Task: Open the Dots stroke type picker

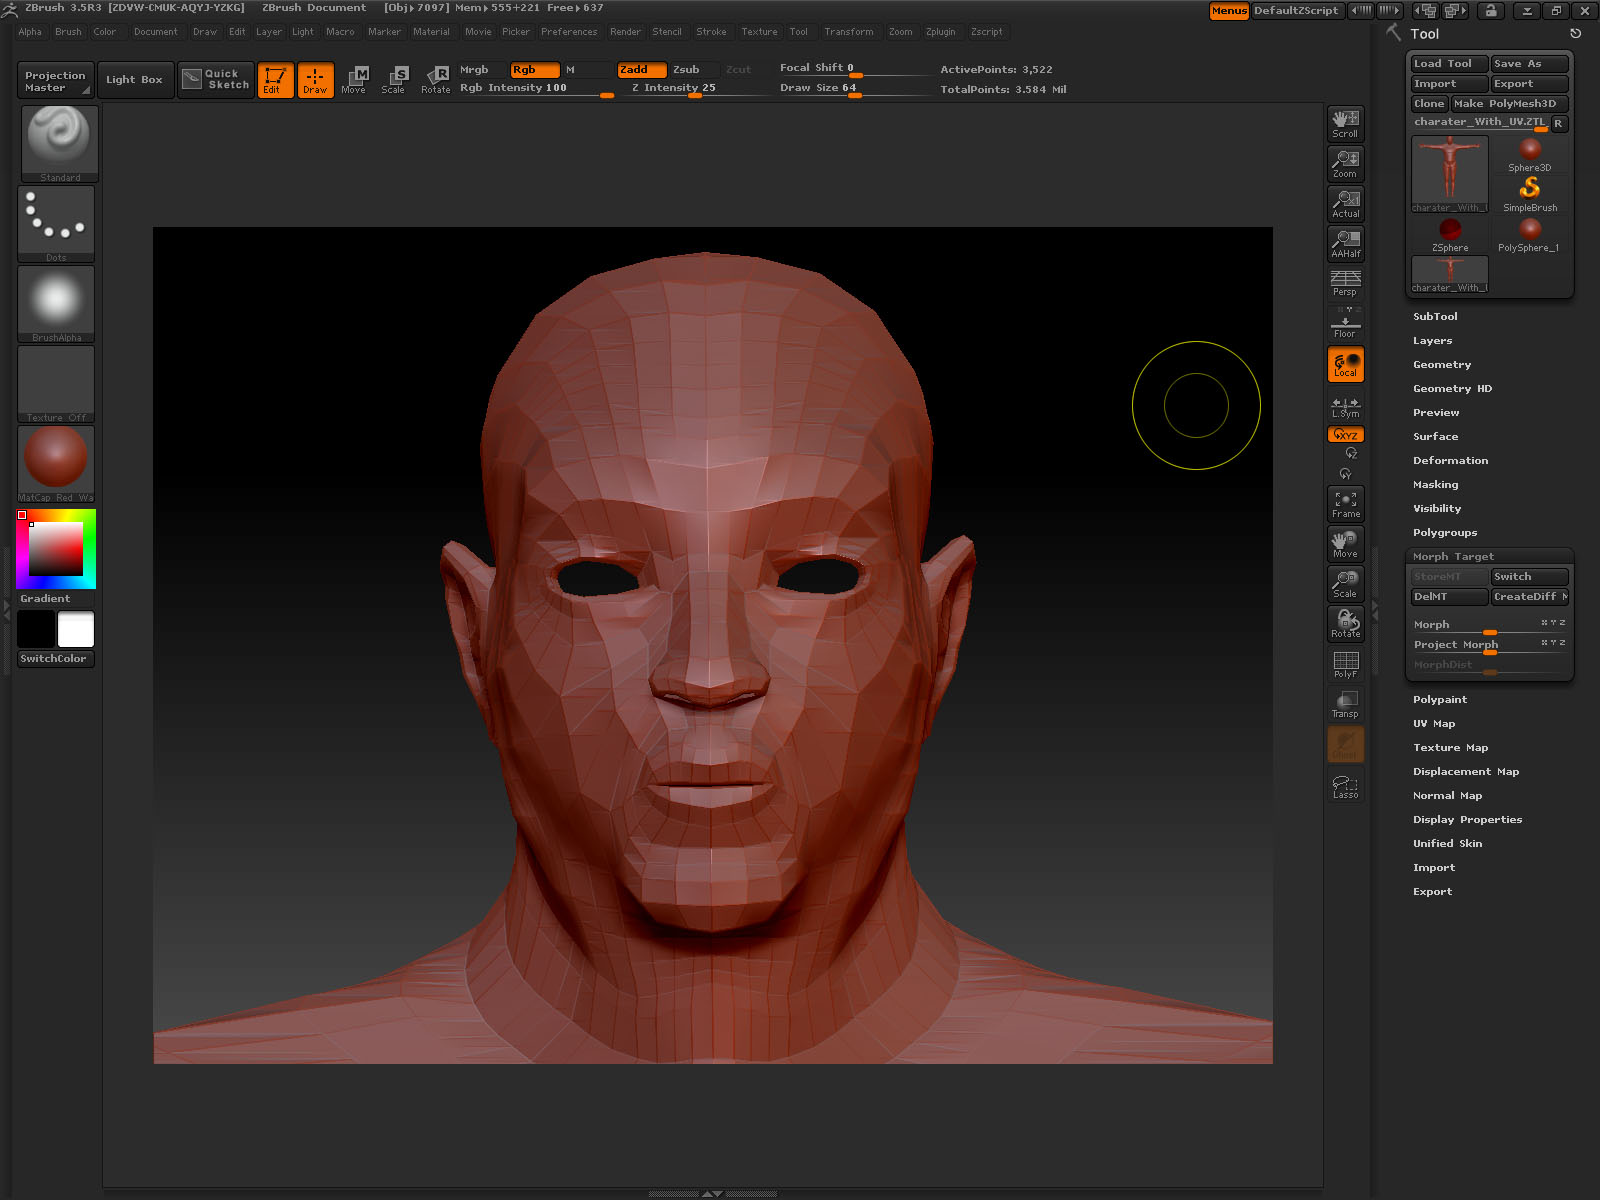Action: tap(56, 224)
